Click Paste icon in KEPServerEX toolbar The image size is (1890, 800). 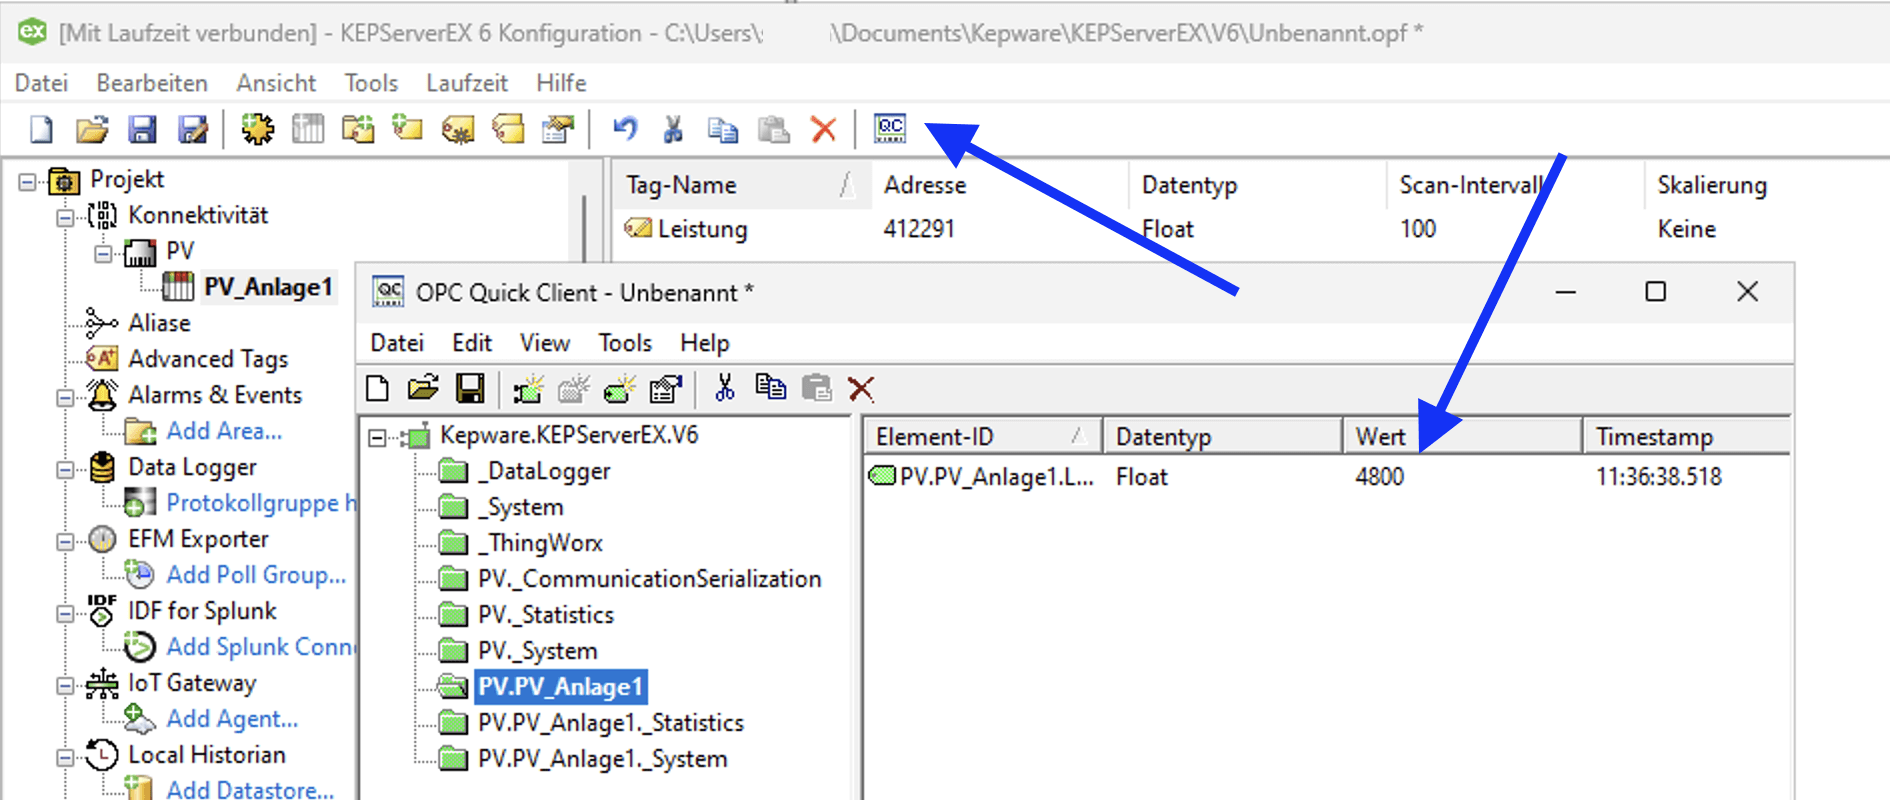pyautogui.click(x=773, y=129)
